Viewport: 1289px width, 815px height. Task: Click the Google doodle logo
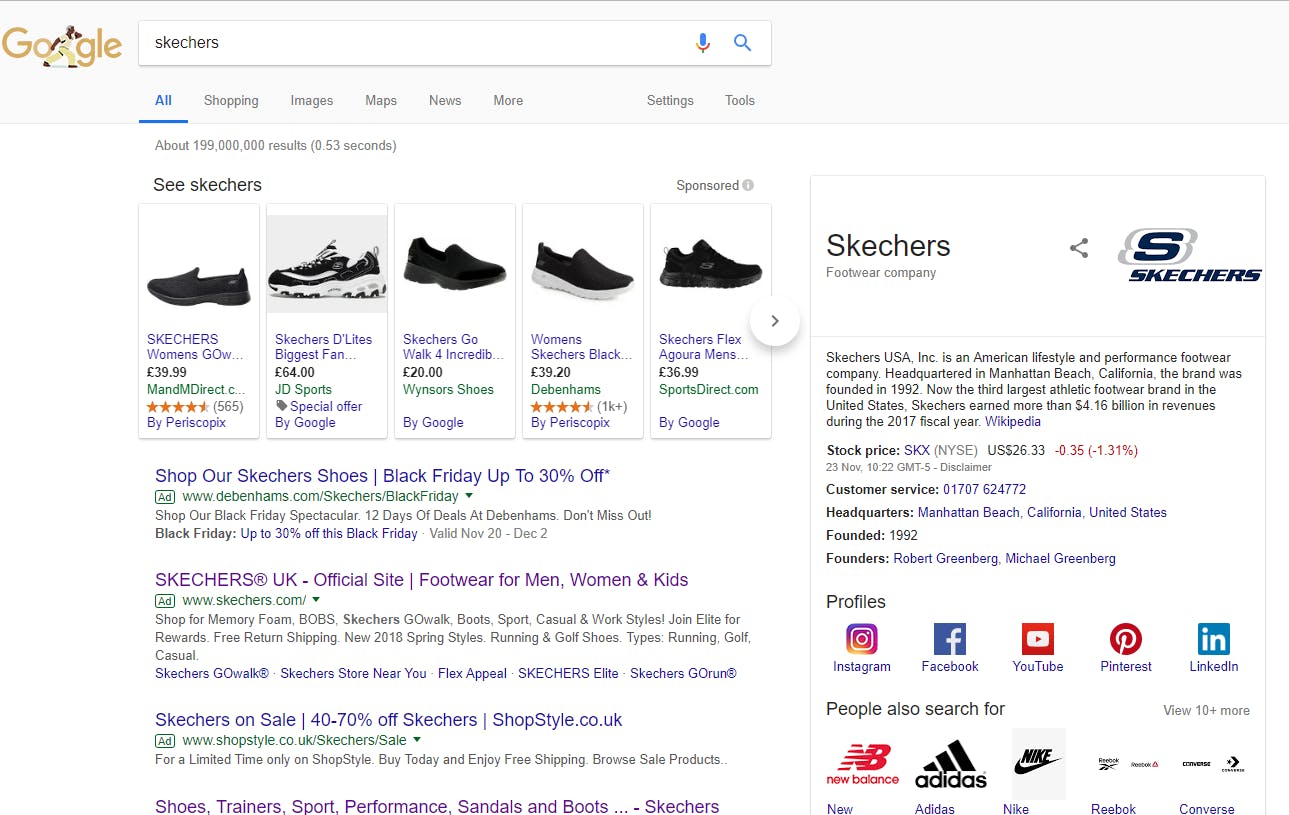click(62, 45)
